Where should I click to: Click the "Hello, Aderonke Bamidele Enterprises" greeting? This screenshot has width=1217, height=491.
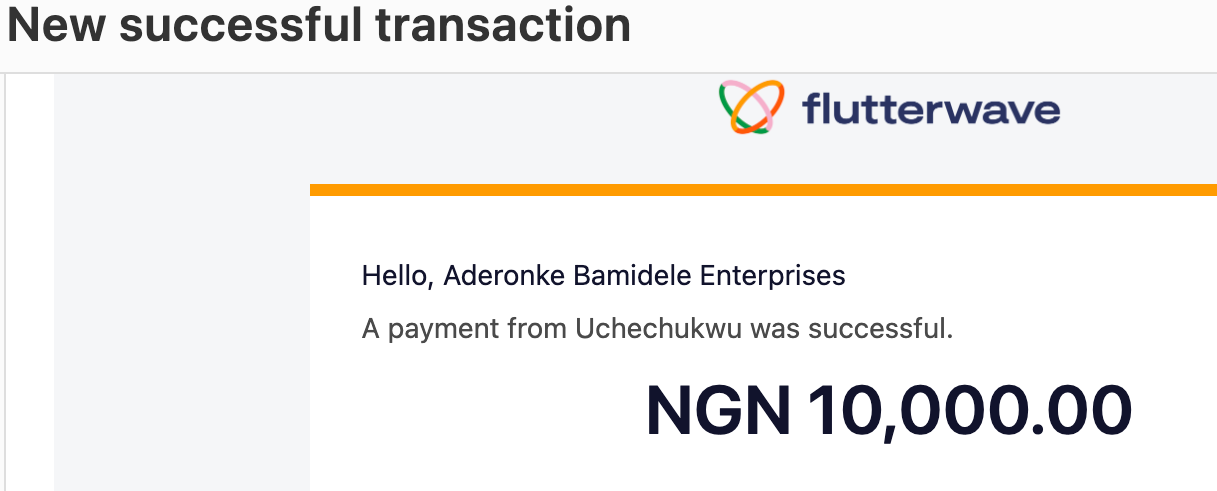tap(603, 275)
